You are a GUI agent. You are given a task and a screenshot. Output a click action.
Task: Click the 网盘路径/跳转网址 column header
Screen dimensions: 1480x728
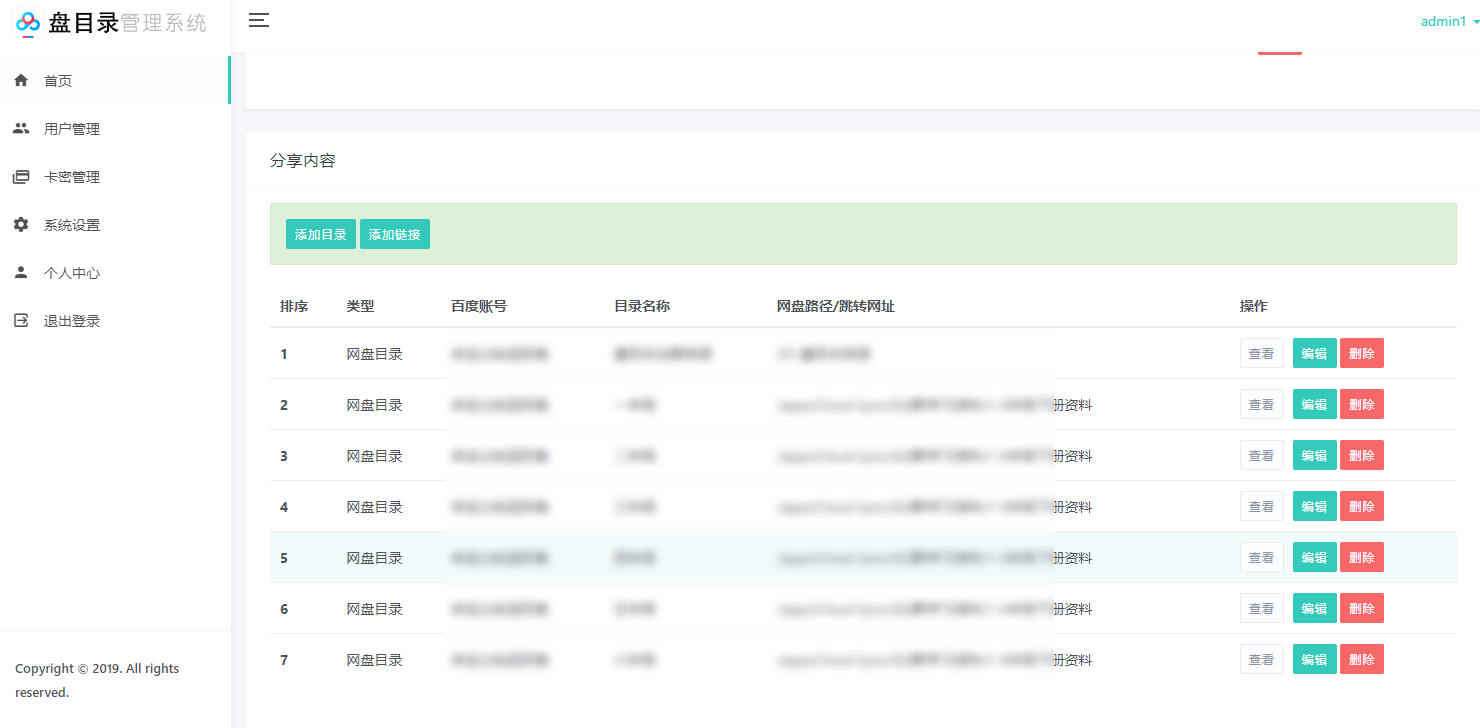(x=836, y=306)
